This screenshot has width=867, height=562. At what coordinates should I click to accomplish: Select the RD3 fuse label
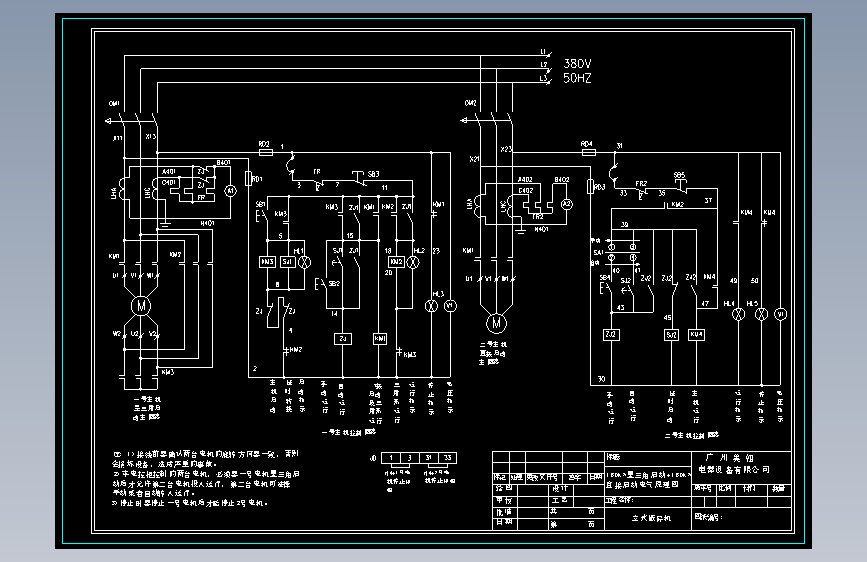(600, 188)
